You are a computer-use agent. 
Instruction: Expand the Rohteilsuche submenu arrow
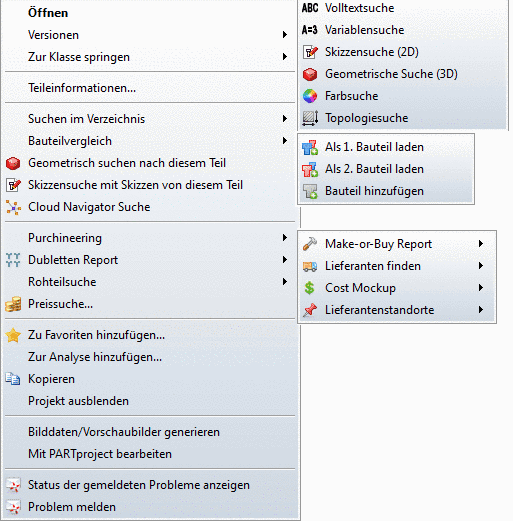tap(285, 282)
